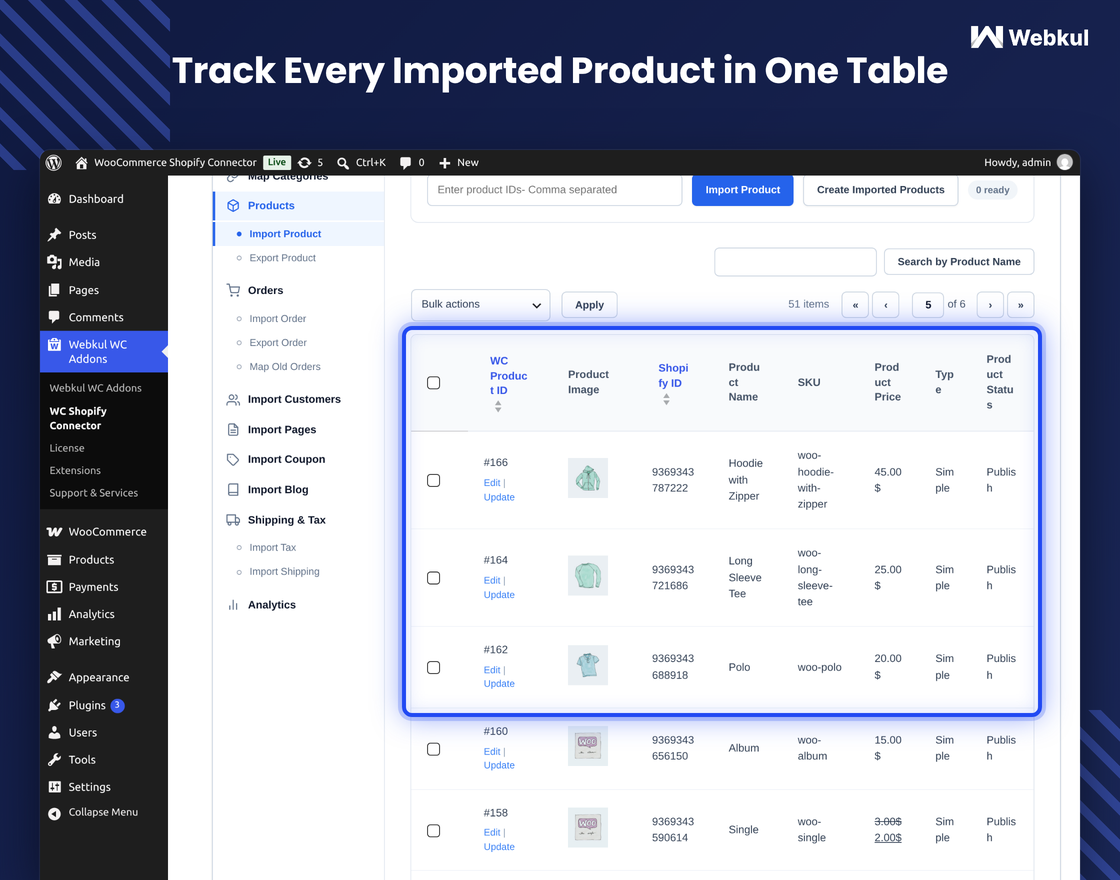Click the Plugins plug icon
Image resolution: width=1120 pixels, height=880 pixels.
coord(54,706)
